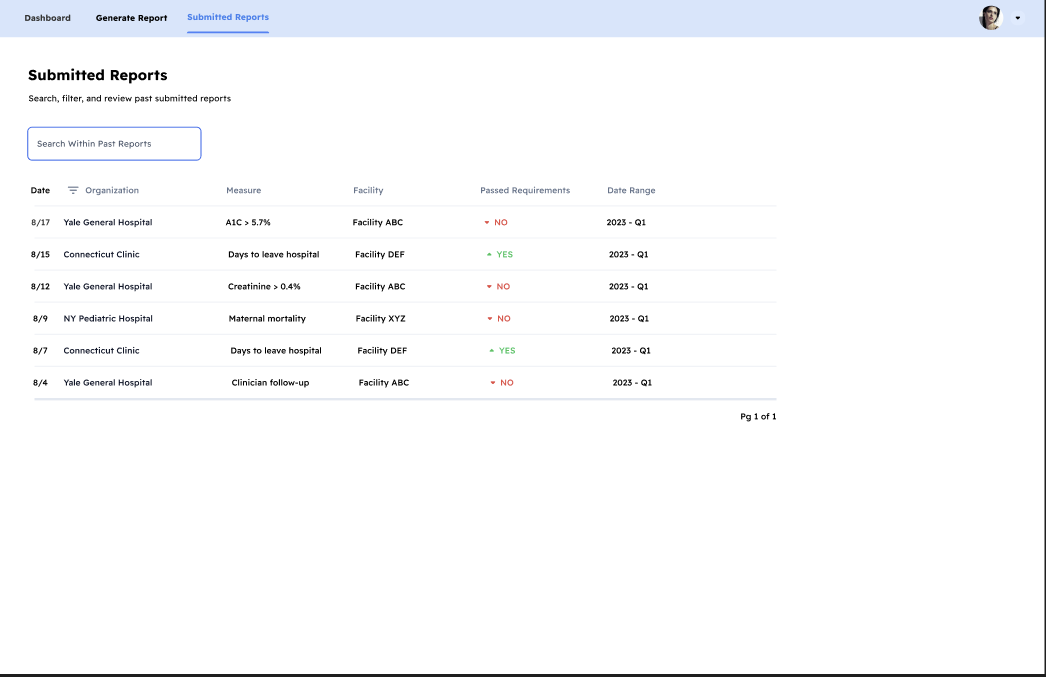The height and width of the screenshot is (677, 1046).
Task: Open the Date Range column header menu
Action: [x=631, y=190]
